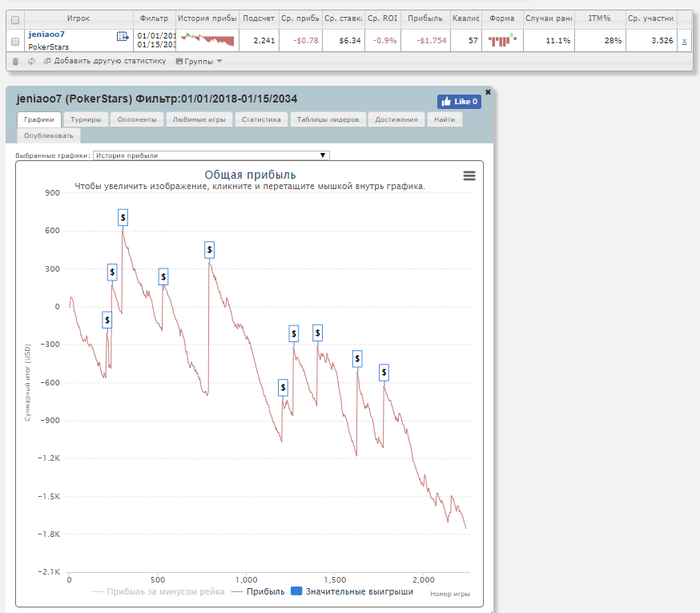Viewport: 700px width, 613px height.
Task: Close the jeniaoo7 graph panel
Action: pyautogui.click(x=488, y=92)
